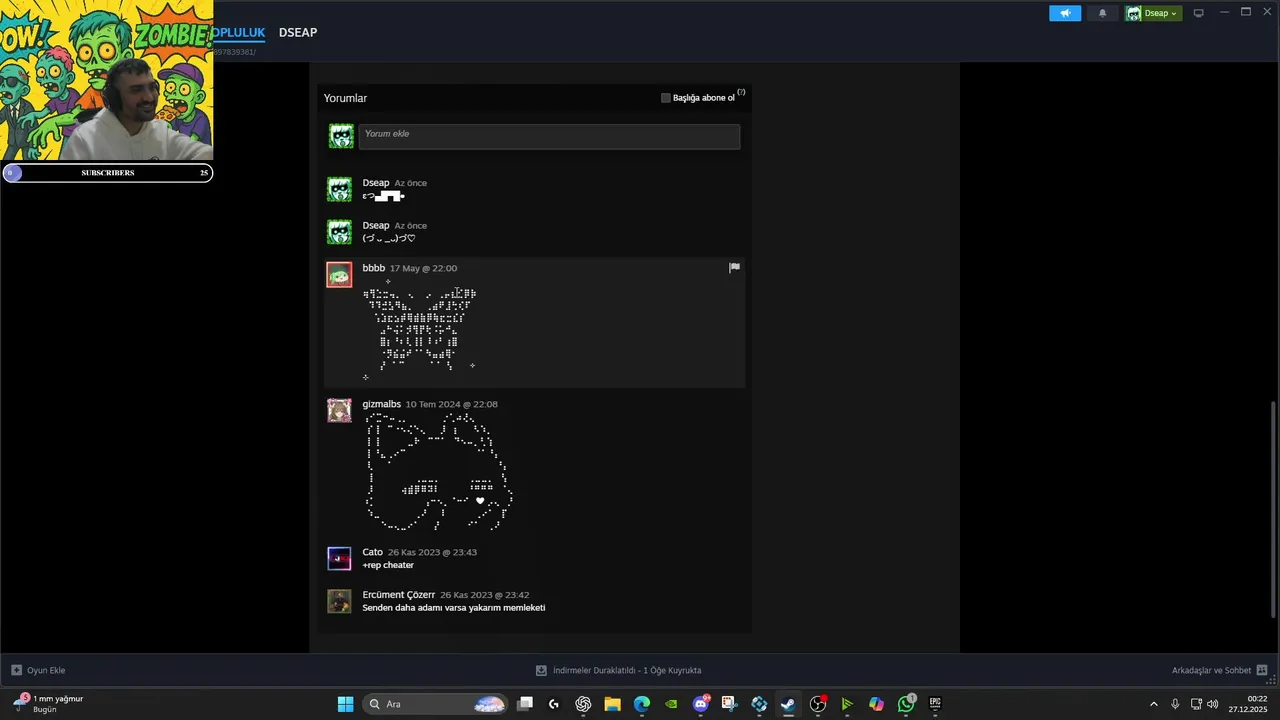Expand the system tray hidden icons chevron

pyautogui.click(x=1153, y=704)
